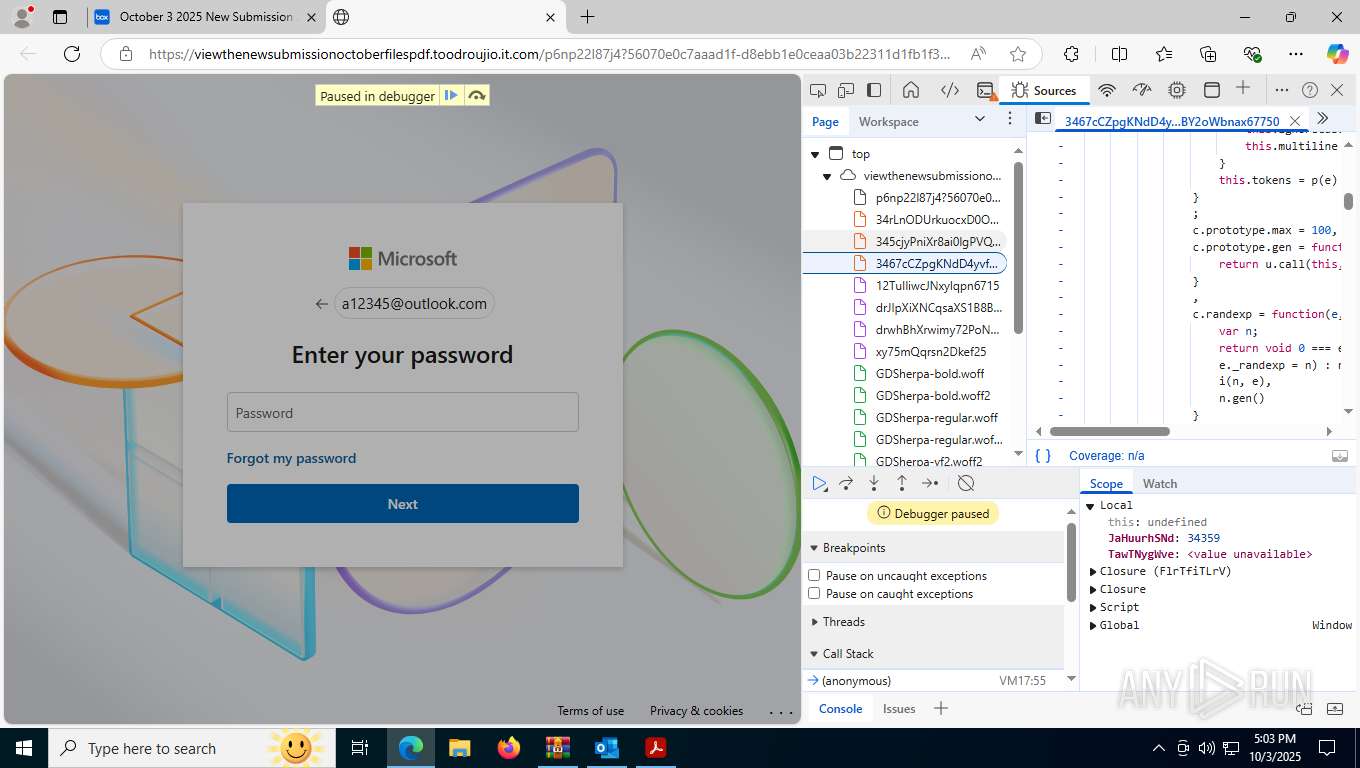Image resolution: width=1360 pixels, height=768 pixels.
Task: Open the DevTools Welcome home icon
Action: pyautogui.click(x=911, y=90)
